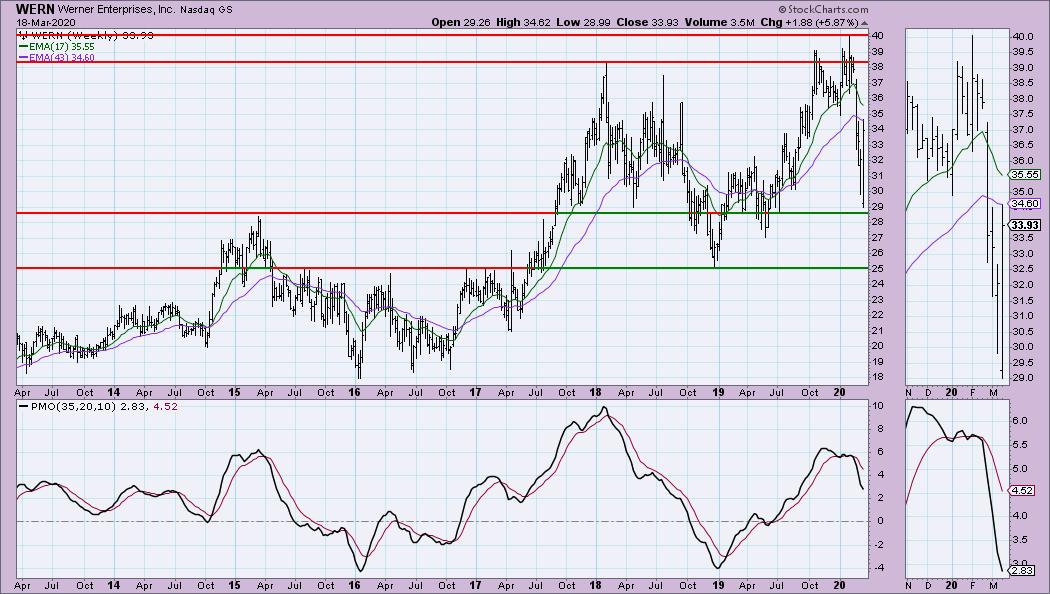Click year 19 on the PMO panel's bottom axis
Viewport: 1050px width, 594px height.
(718, 585)
